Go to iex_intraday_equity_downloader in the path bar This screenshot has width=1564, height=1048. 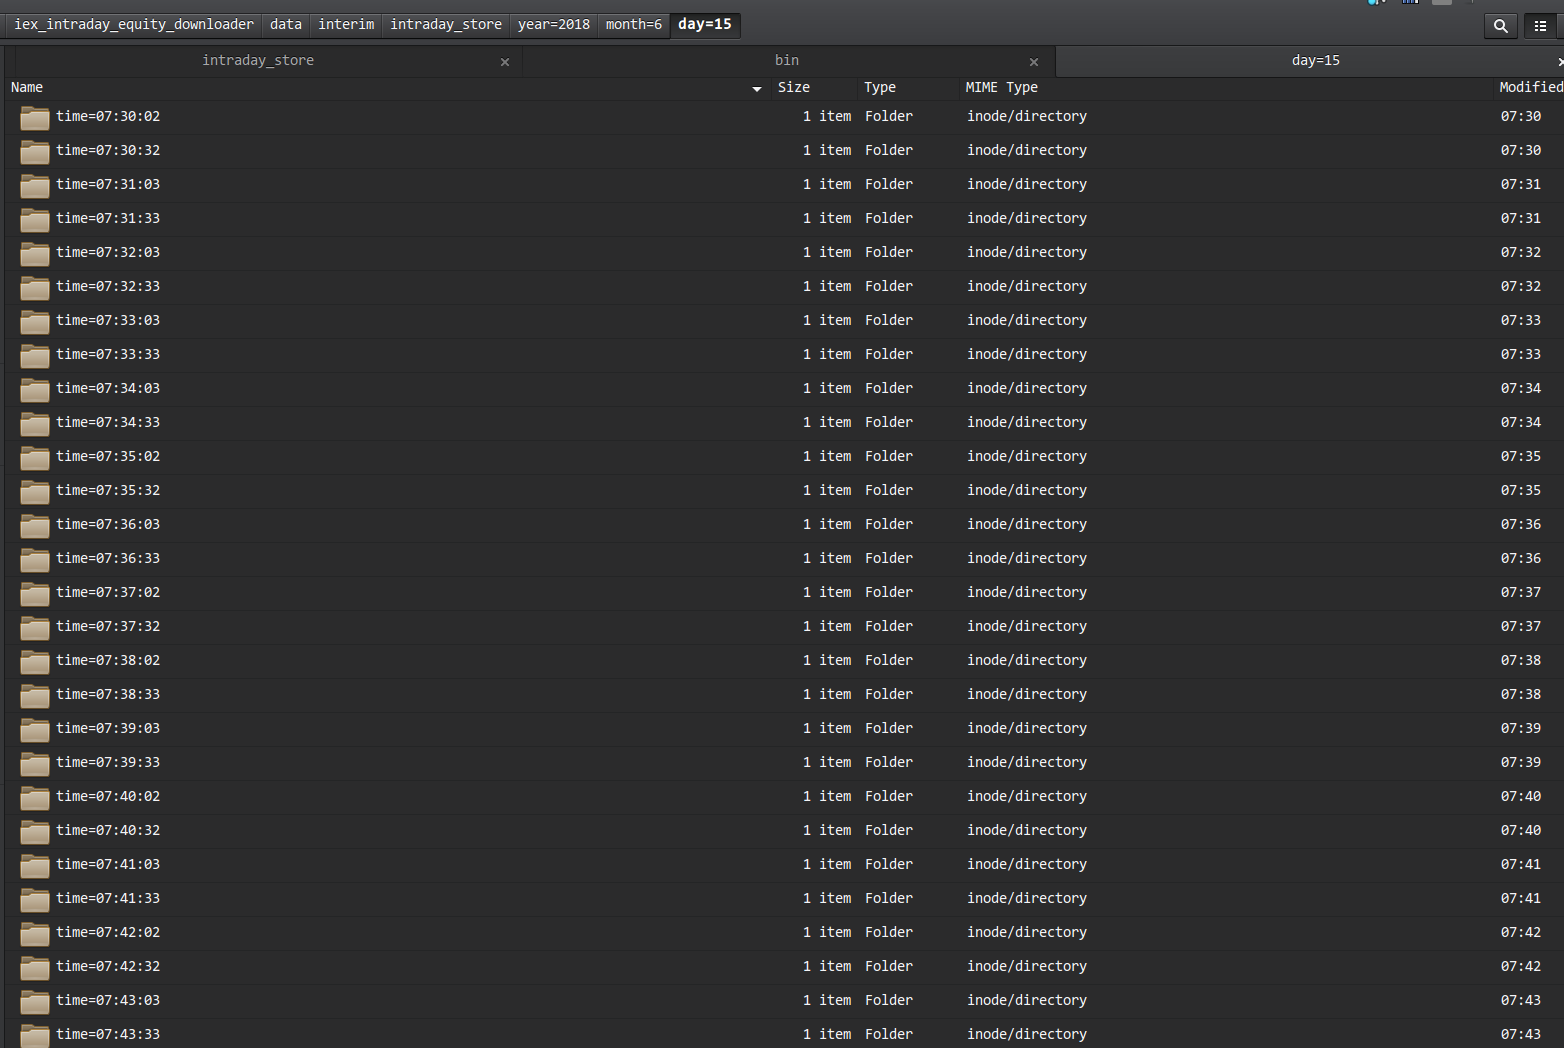pos(134,24)
